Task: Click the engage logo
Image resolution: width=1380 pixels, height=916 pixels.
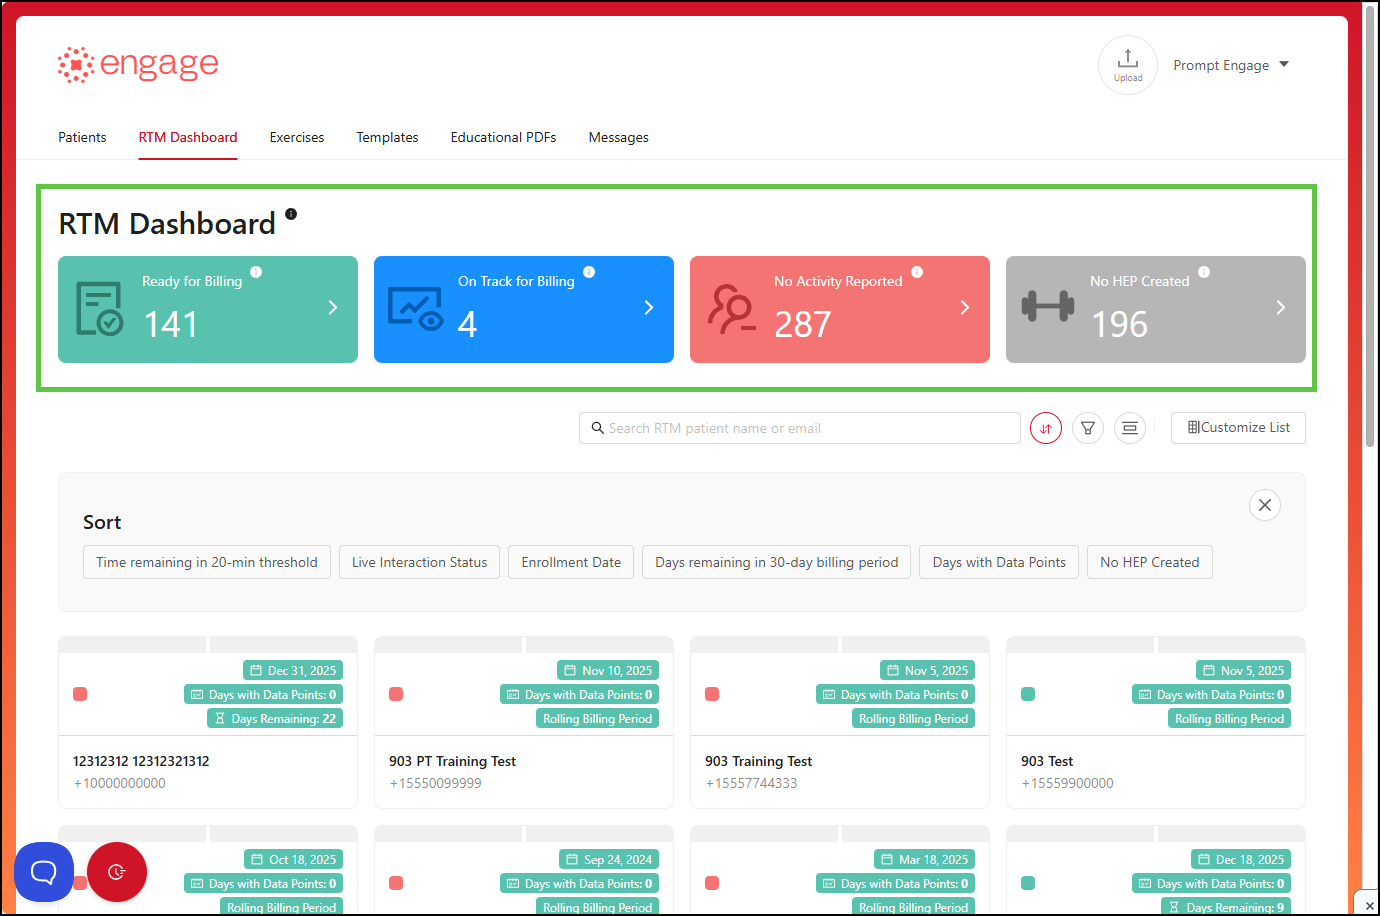Action: tap(138, 65)
